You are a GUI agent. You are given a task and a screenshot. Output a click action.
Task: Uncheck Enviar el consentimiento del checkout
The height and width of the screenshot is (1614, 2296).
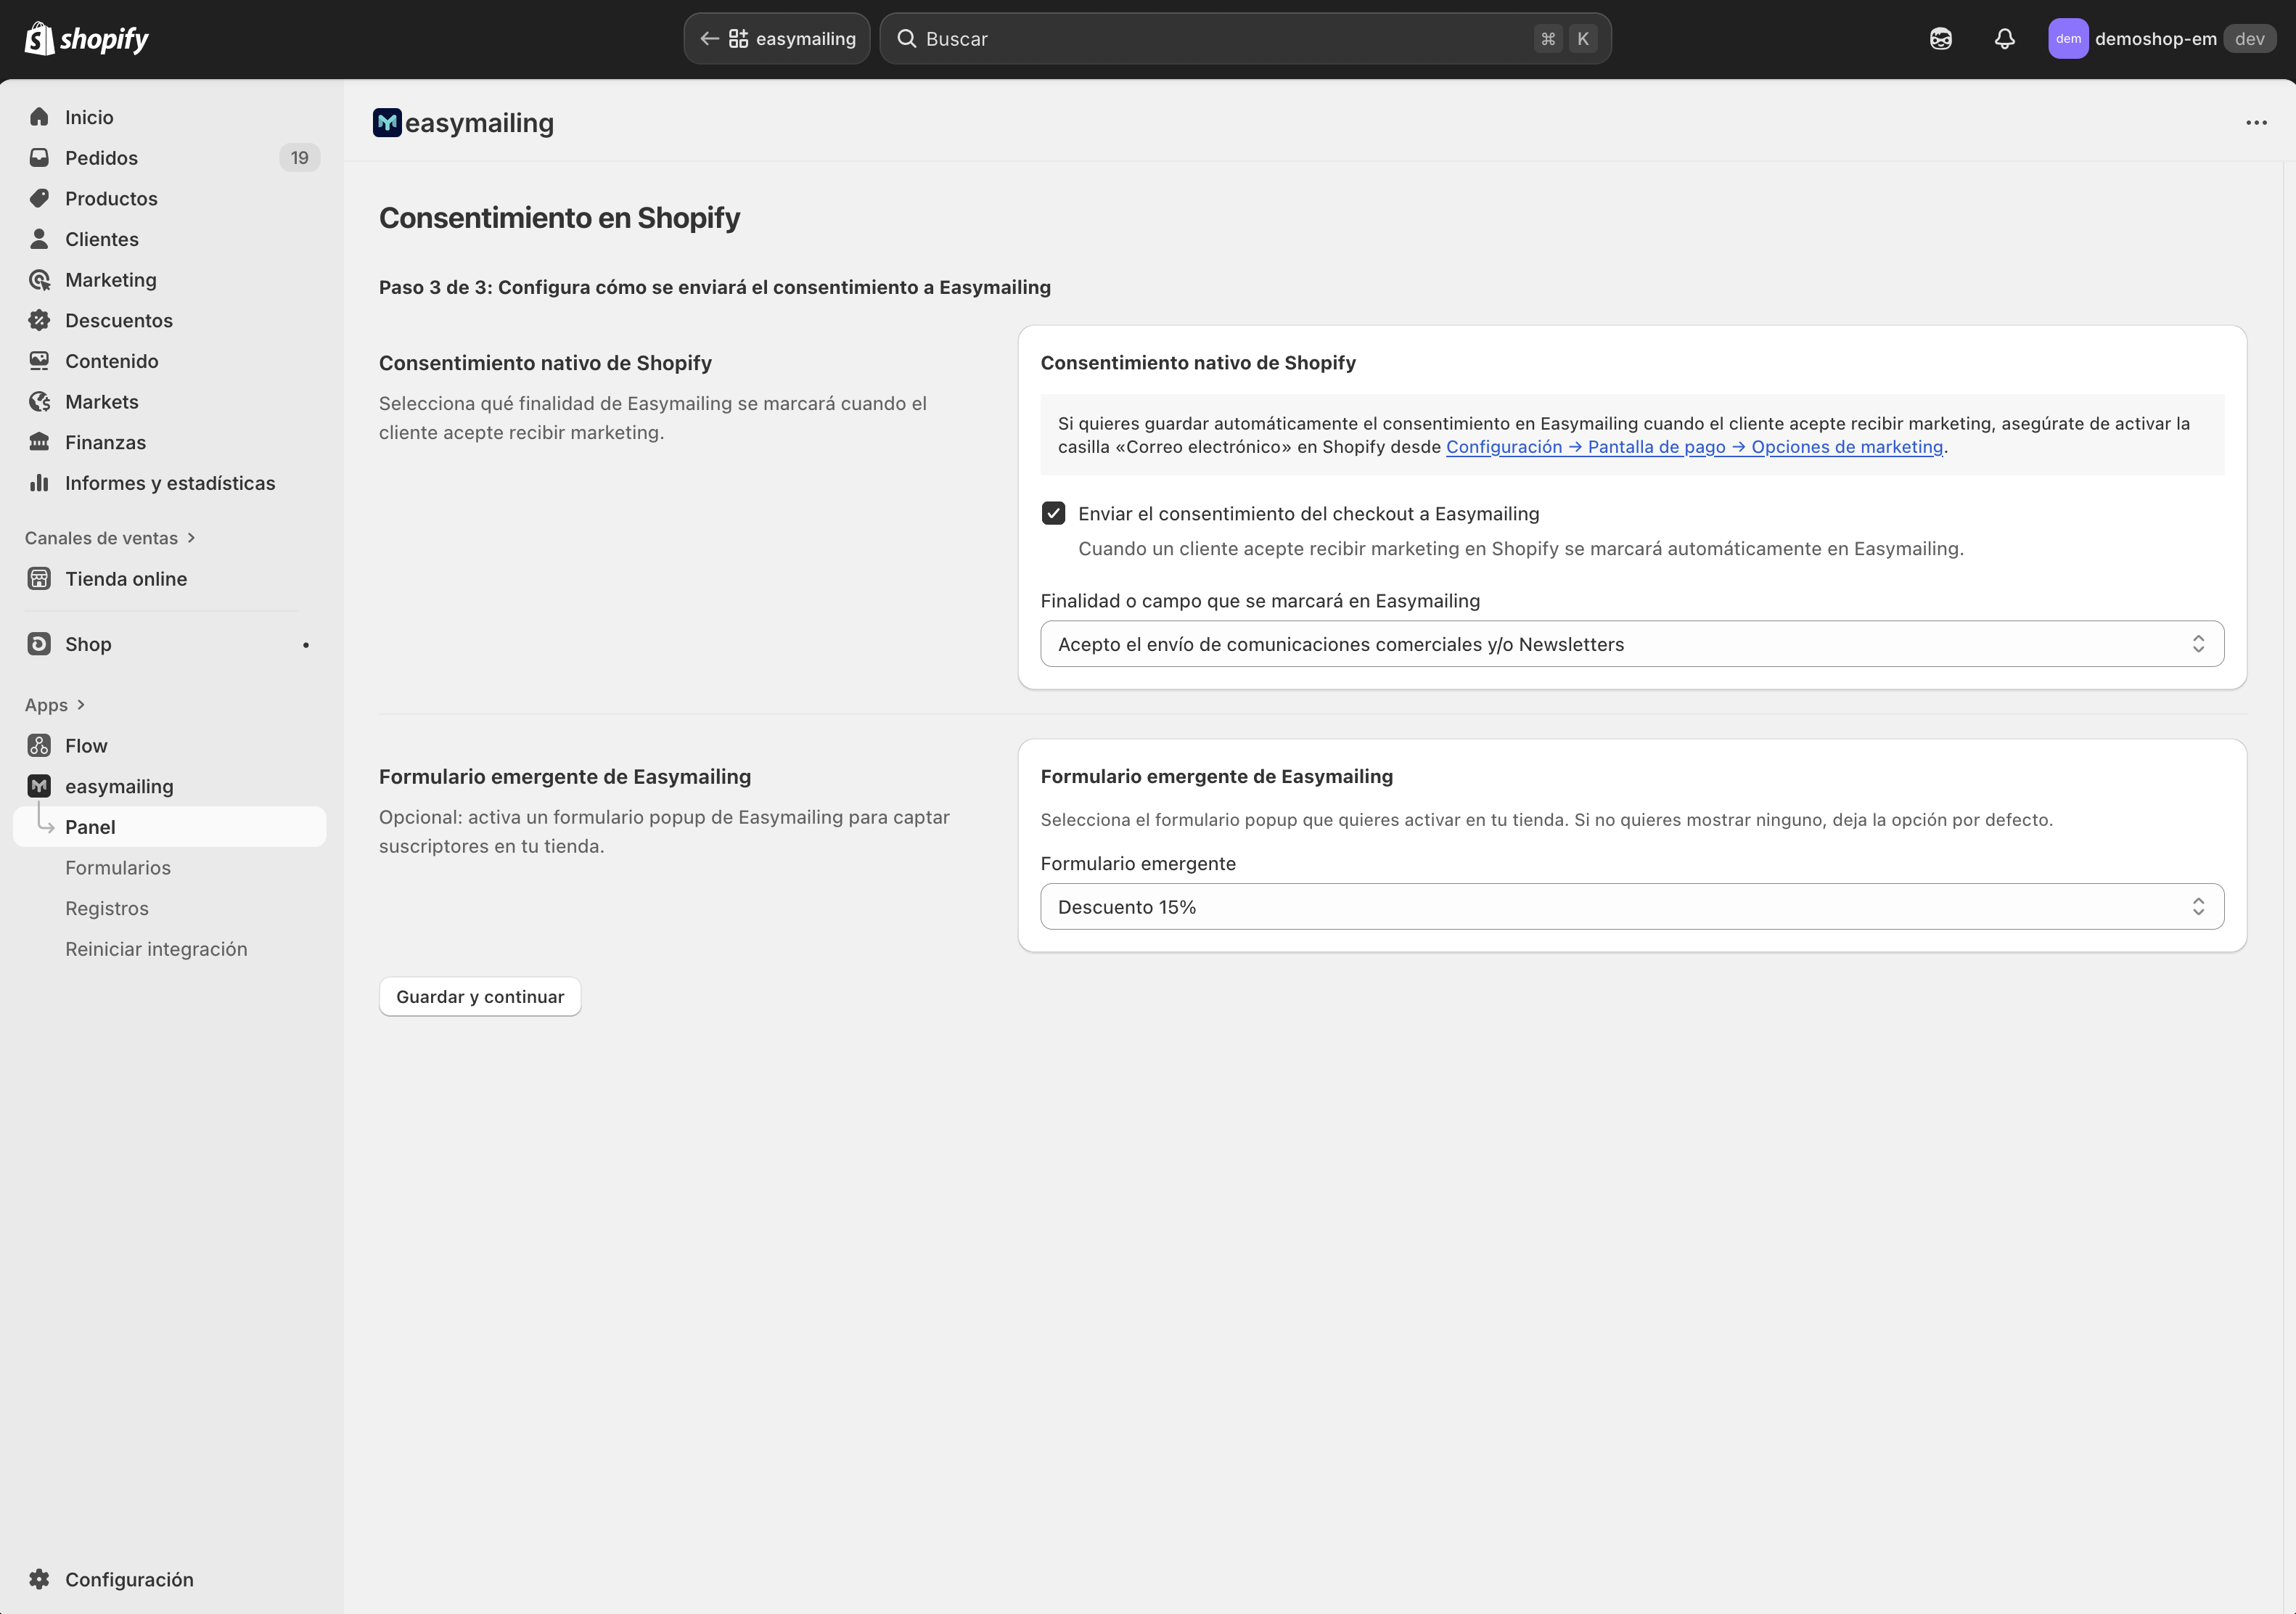coord(1053,513)
